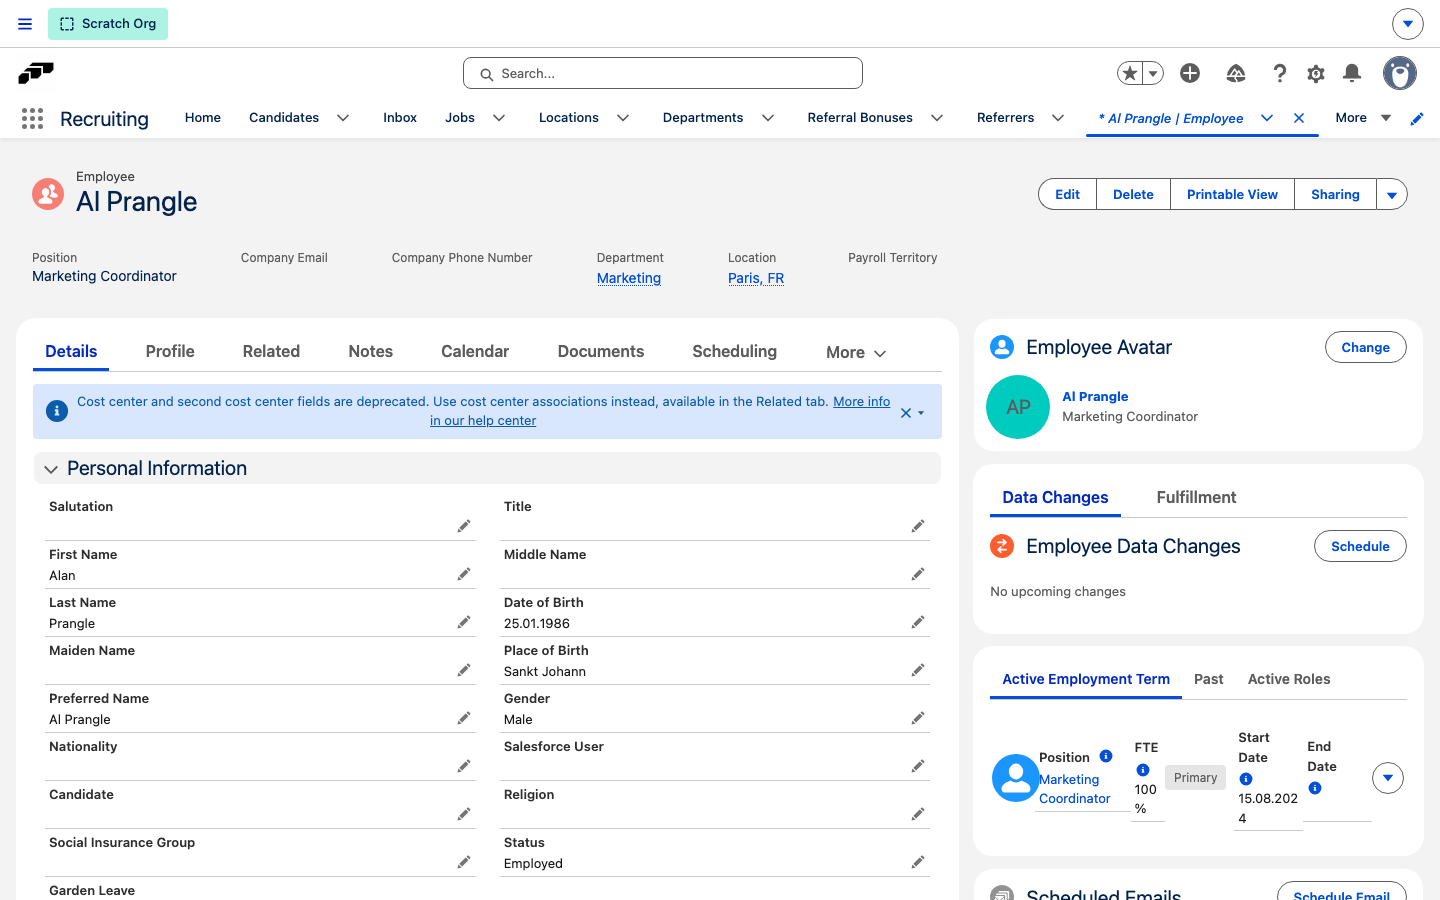Expand the Referrers nav dropdown
Image resolution: width=1440 pixels, height=900 pixels.
pos(1058,118)
